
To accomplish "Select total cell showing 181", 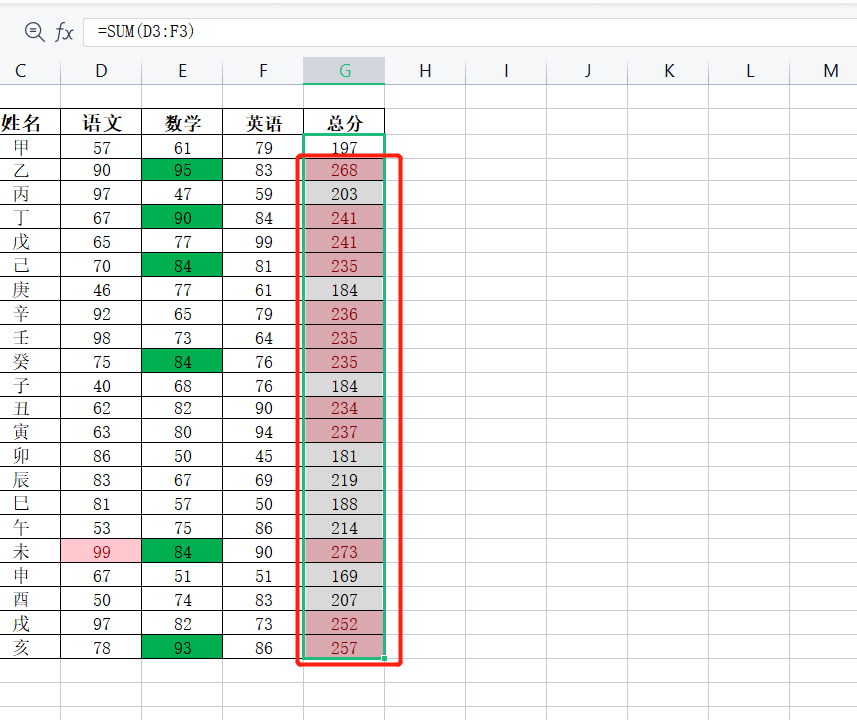I will click(x=344, y=455).
